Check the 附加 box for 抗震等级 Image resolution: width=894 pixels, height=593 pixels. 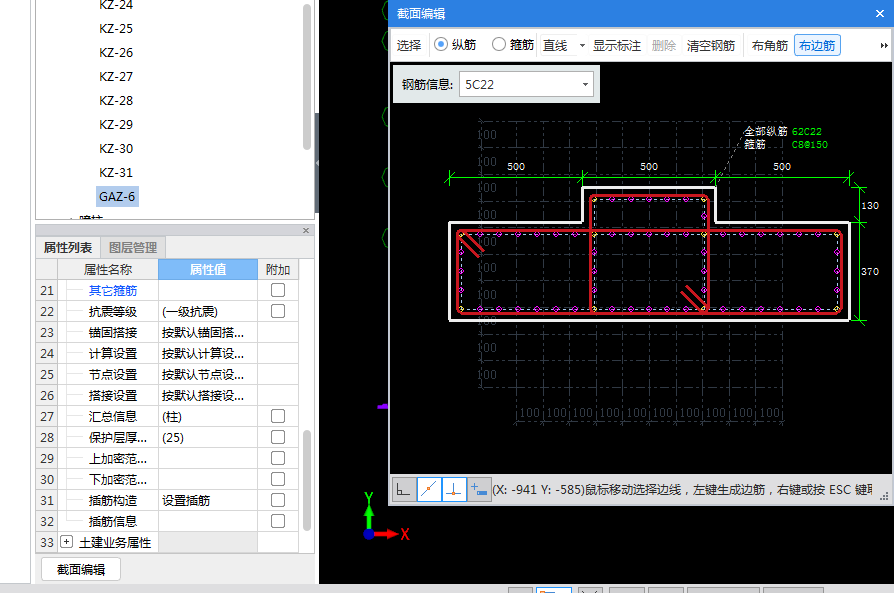click(x=278, y=311)
